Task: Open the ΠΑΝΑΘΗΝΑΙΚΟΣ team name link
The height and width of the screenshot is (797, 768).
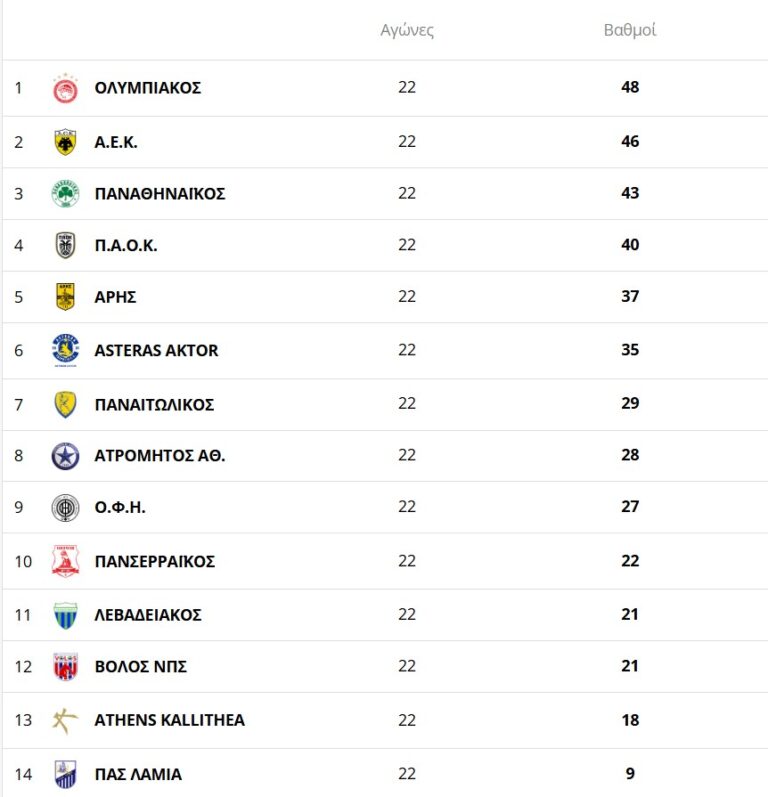Action: [x=160, y=193]
